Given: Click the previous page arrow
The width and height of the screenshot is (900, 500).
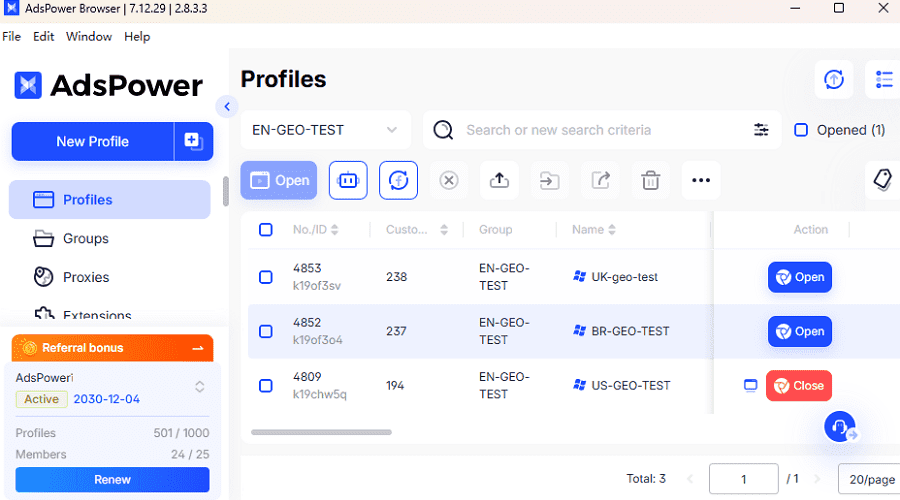Looking at the screenshot, I should [x=690, y=479].
